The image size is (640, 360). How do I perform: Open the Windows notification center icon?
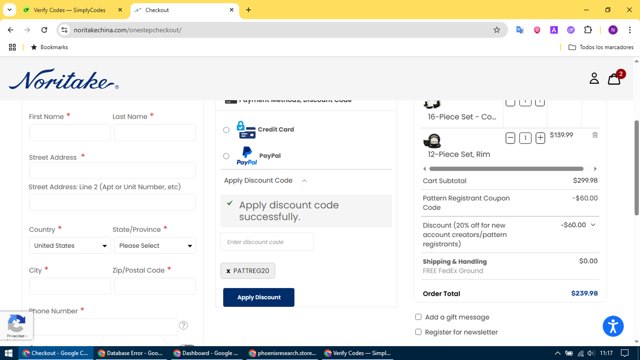click(x=625, y=353)
